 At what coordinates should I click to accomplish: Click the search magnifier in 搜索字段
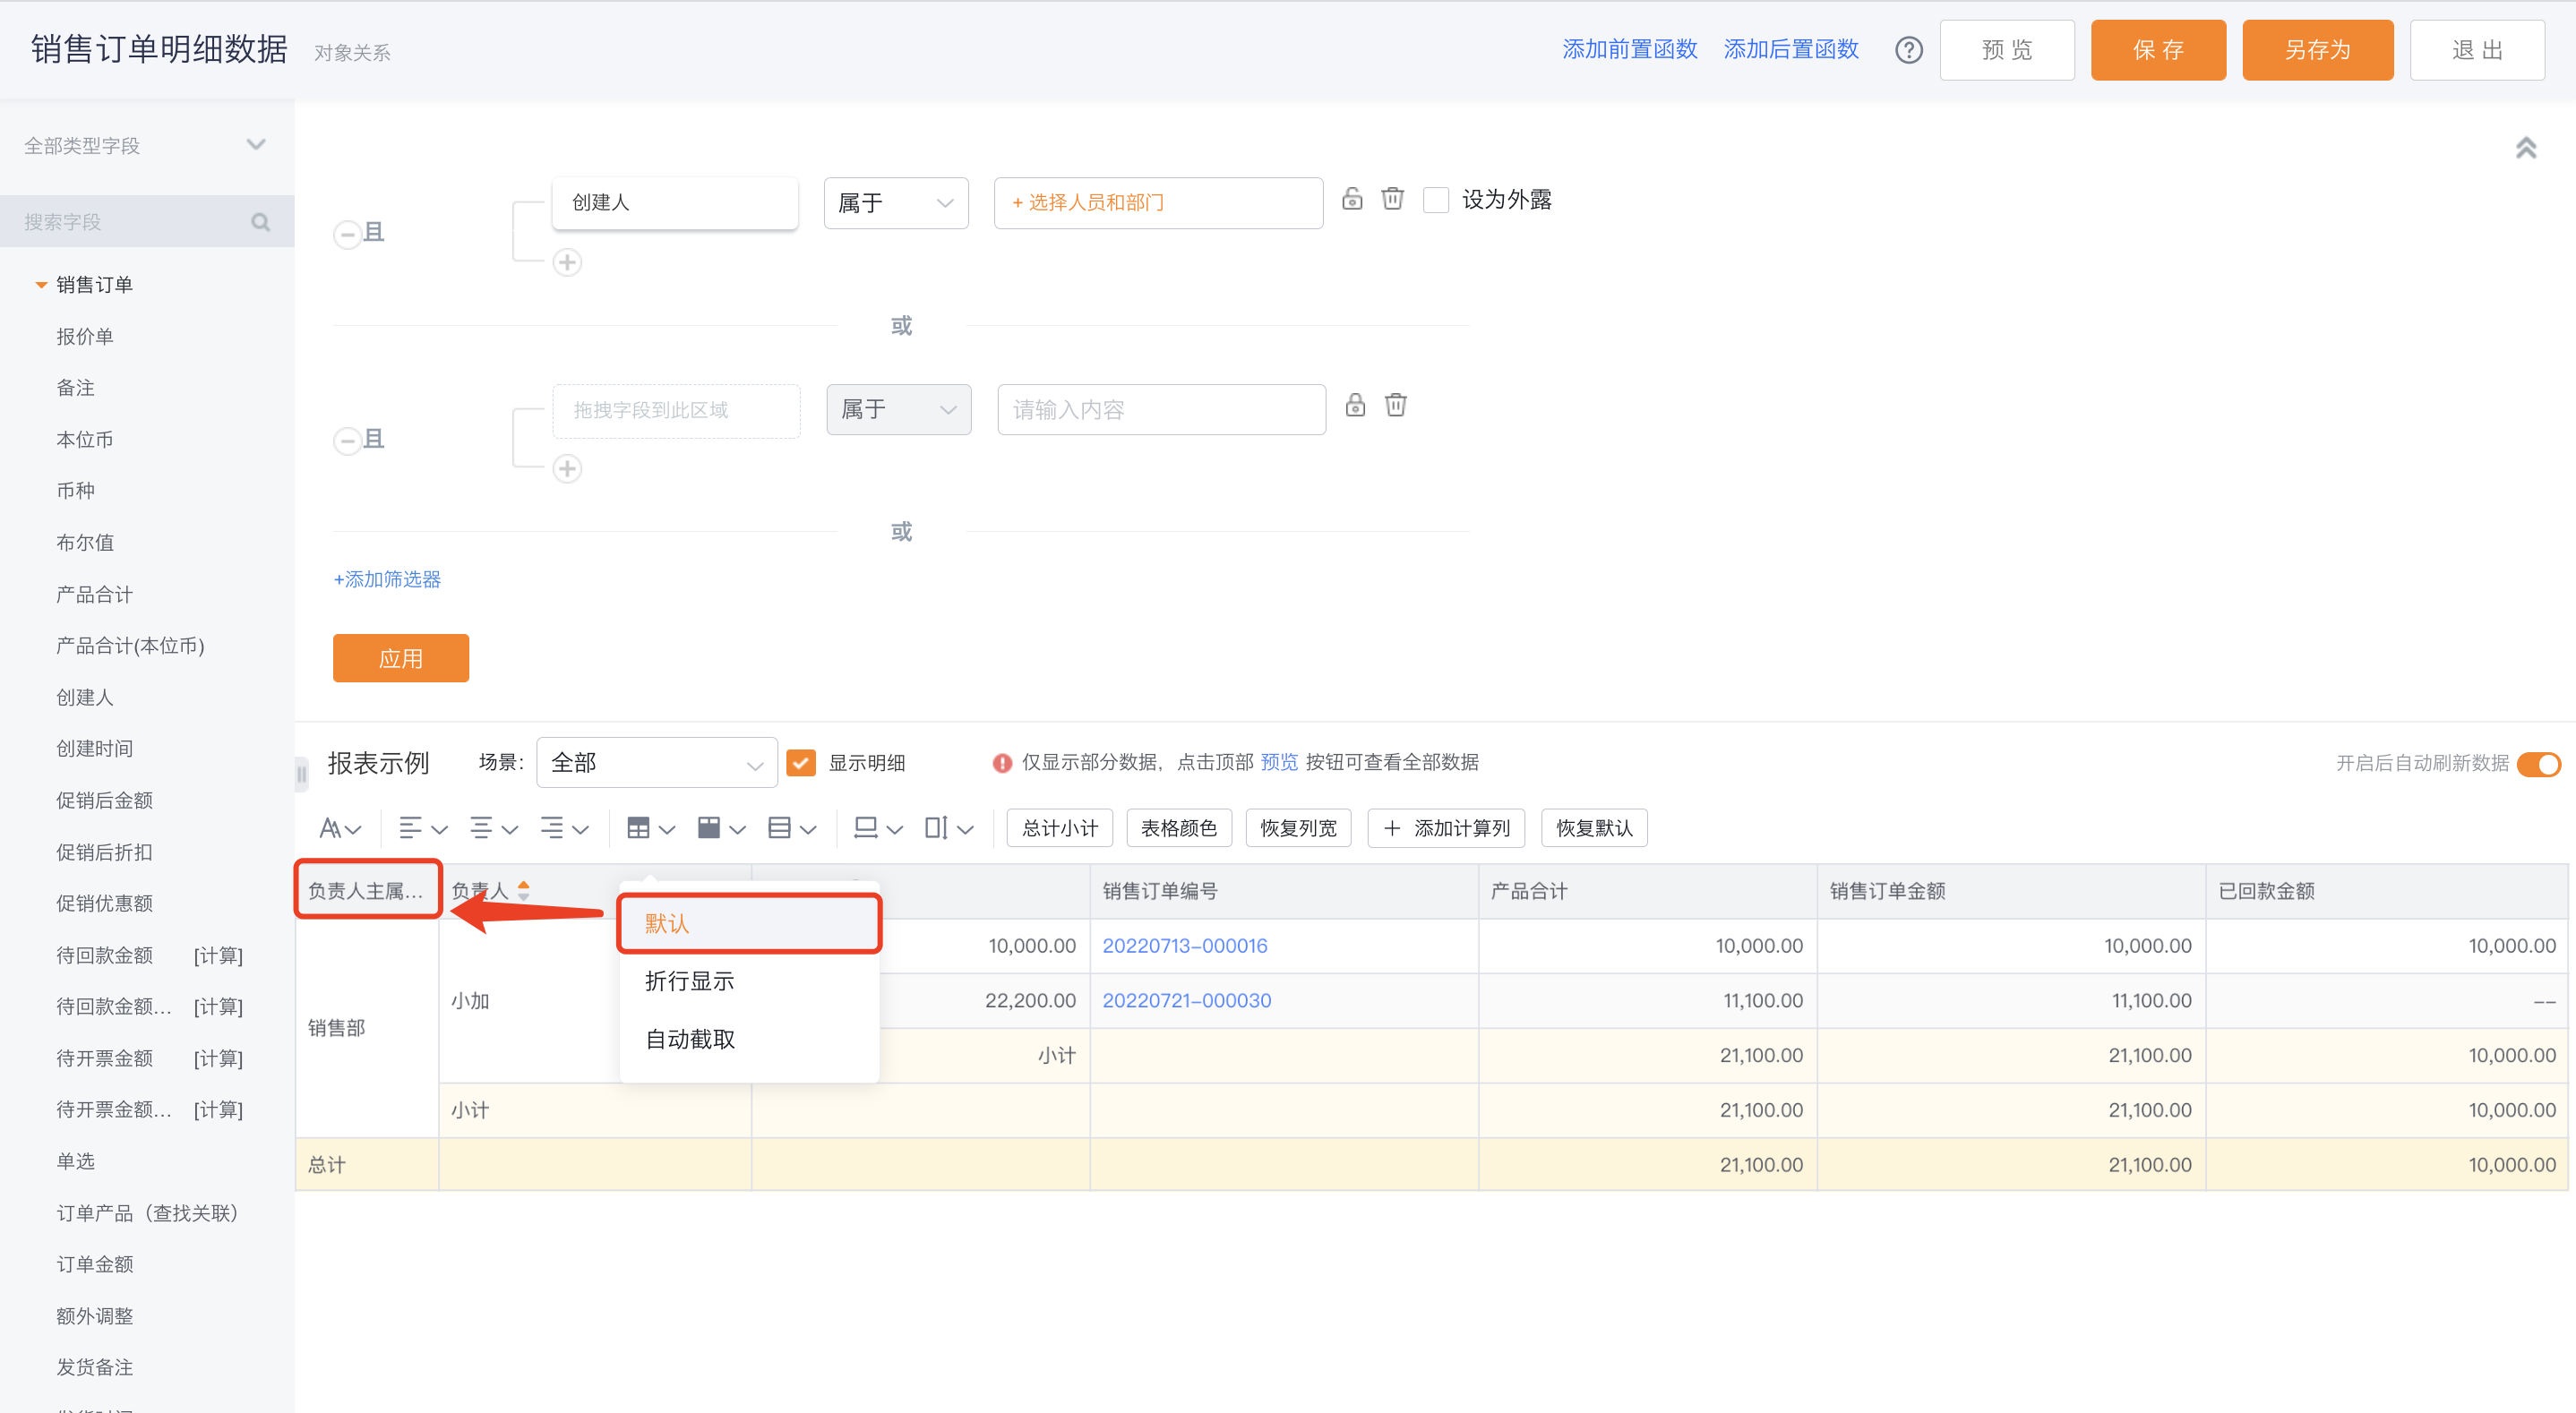point(261,222)
